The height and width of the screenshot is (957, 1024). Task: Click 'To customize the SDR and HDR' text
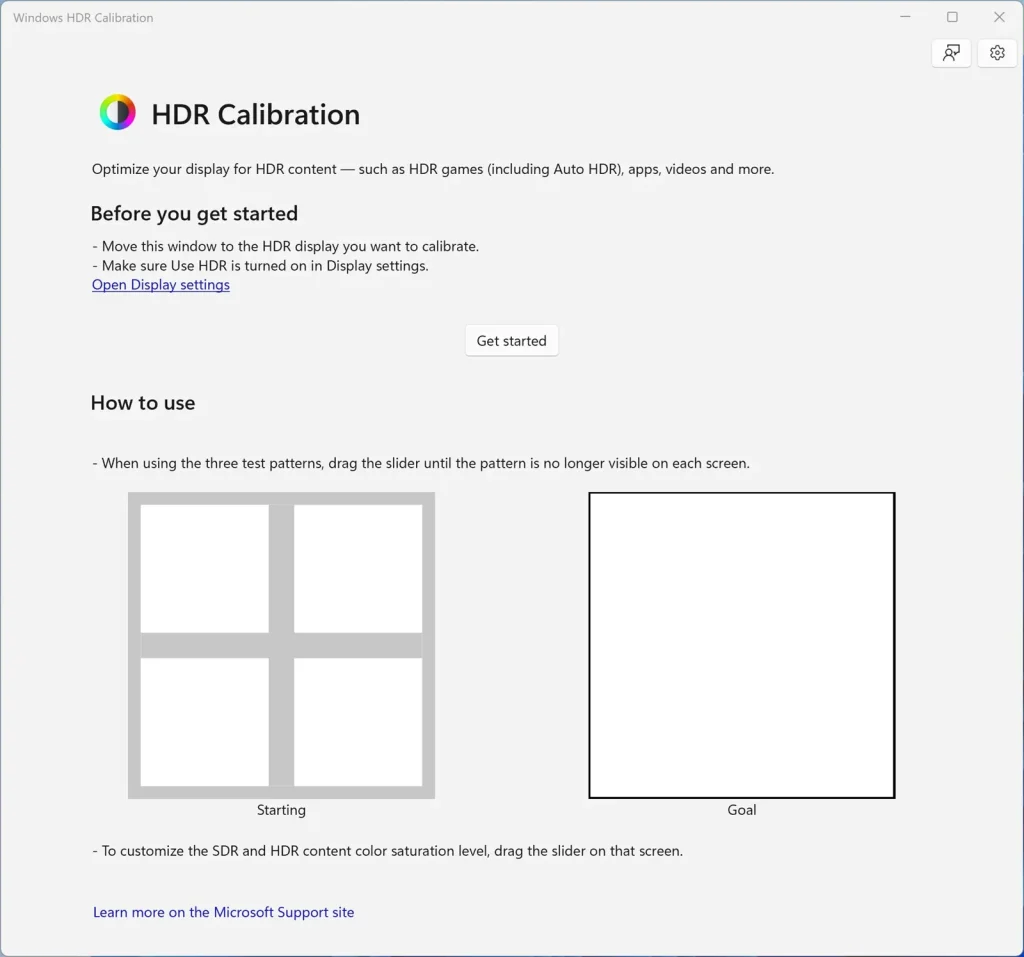[388, 851]
